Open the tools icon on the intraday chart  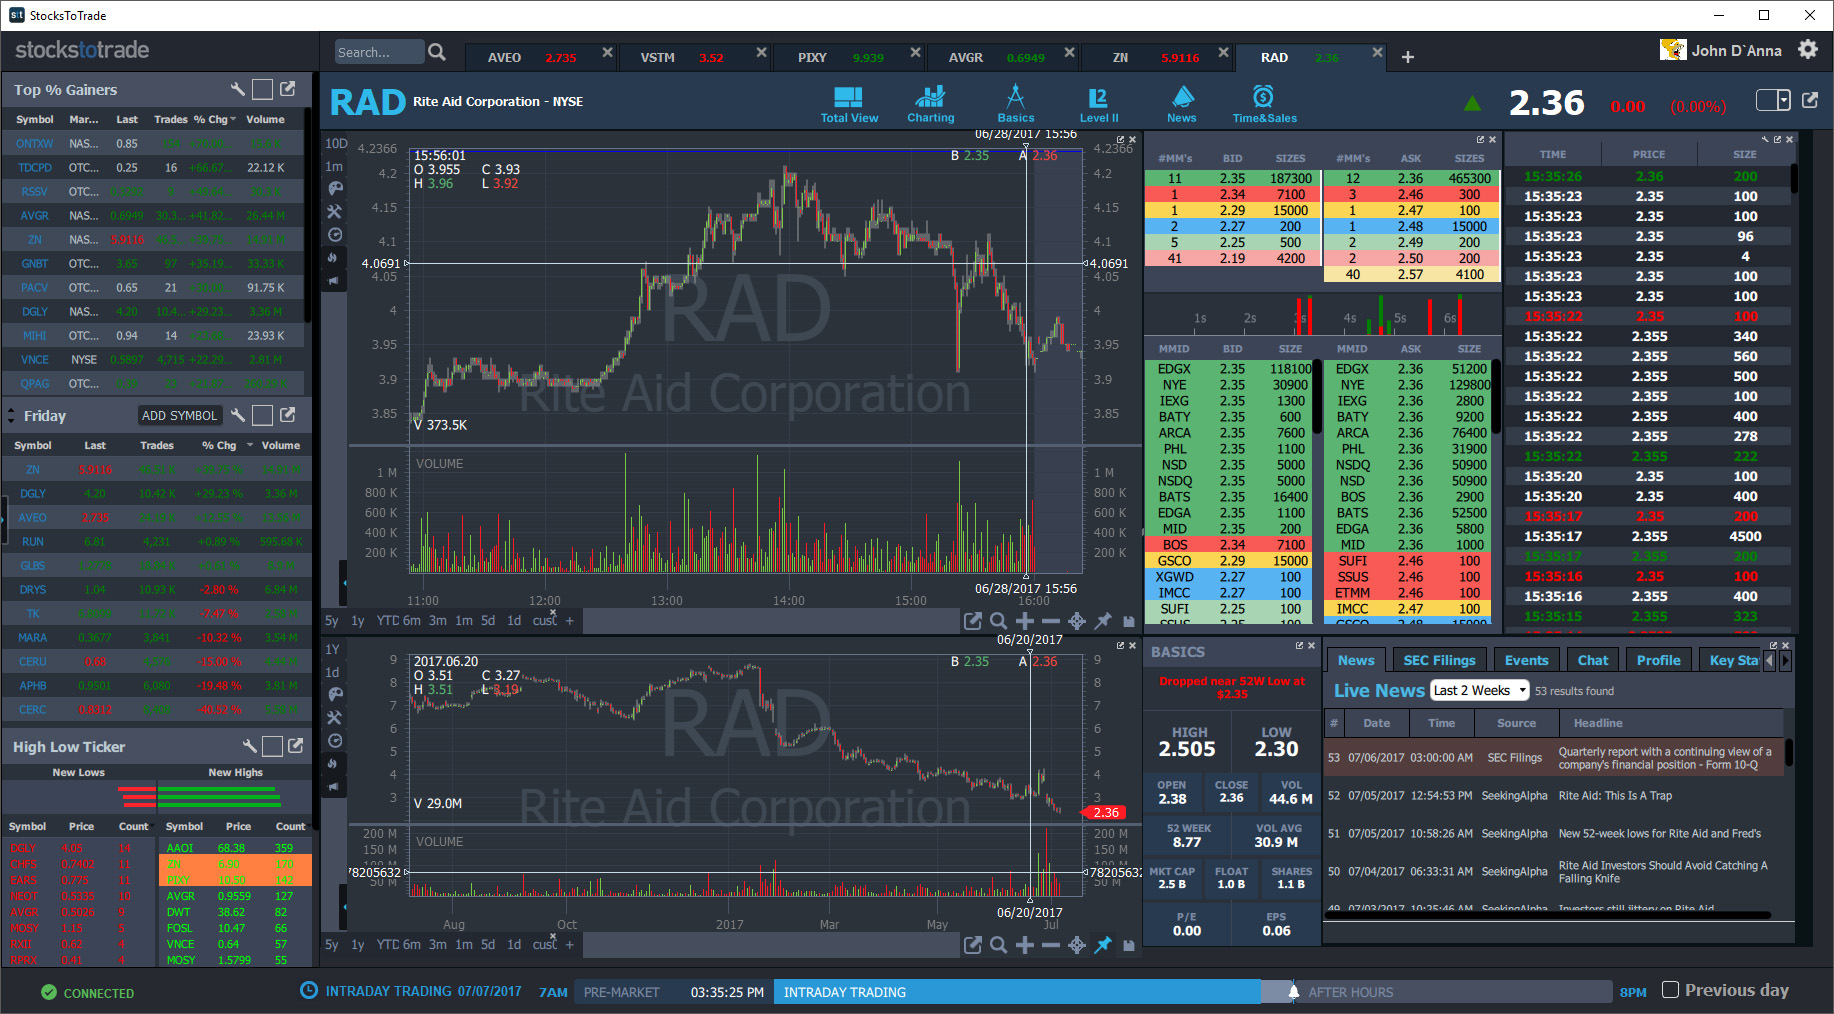click(335, 212)
